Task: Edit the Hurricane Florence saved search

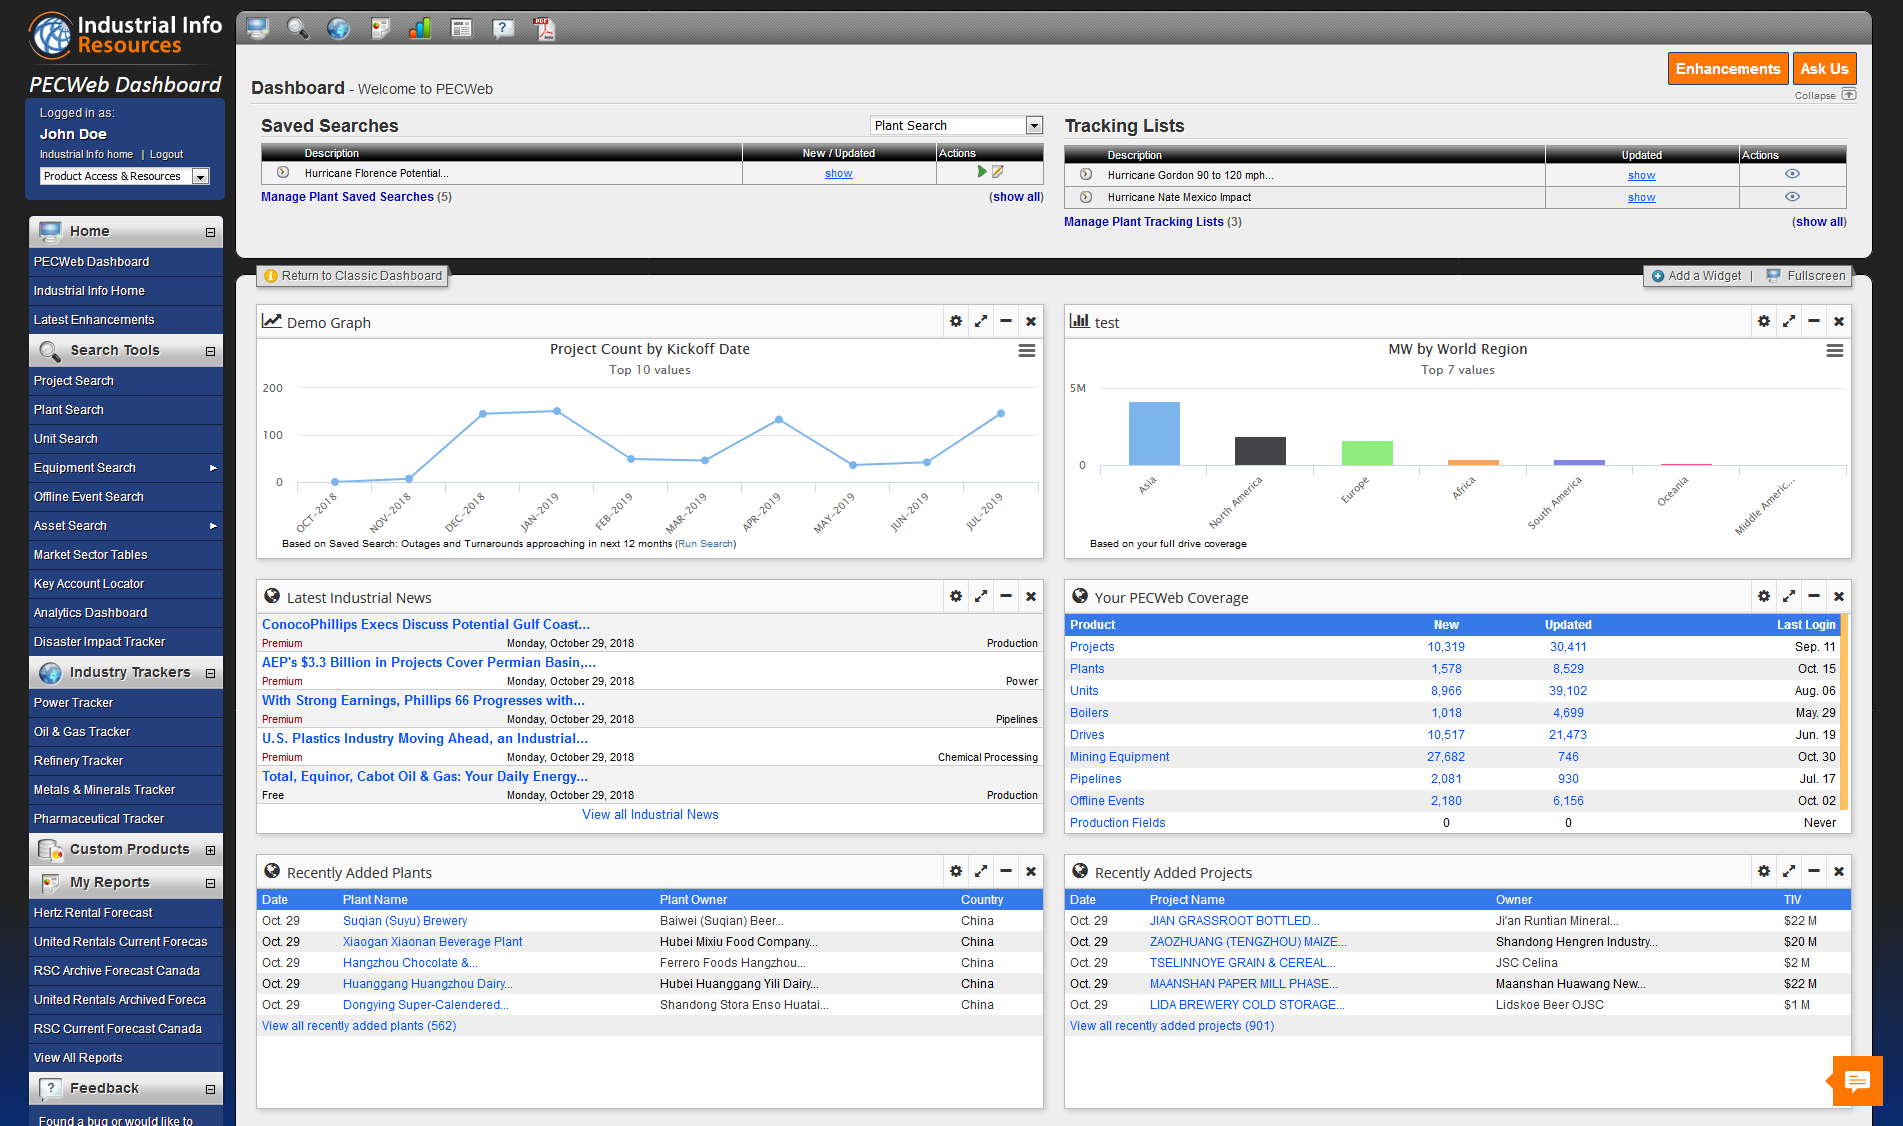Action: click(999, 171)
